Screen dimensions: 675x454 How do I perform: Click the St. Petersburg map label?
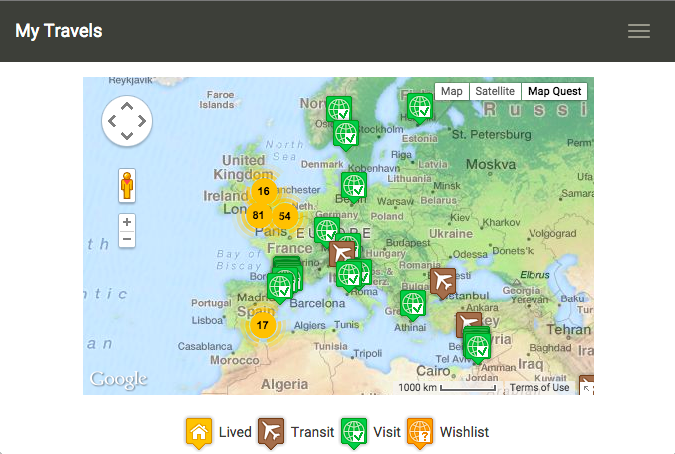pos(492,135)
